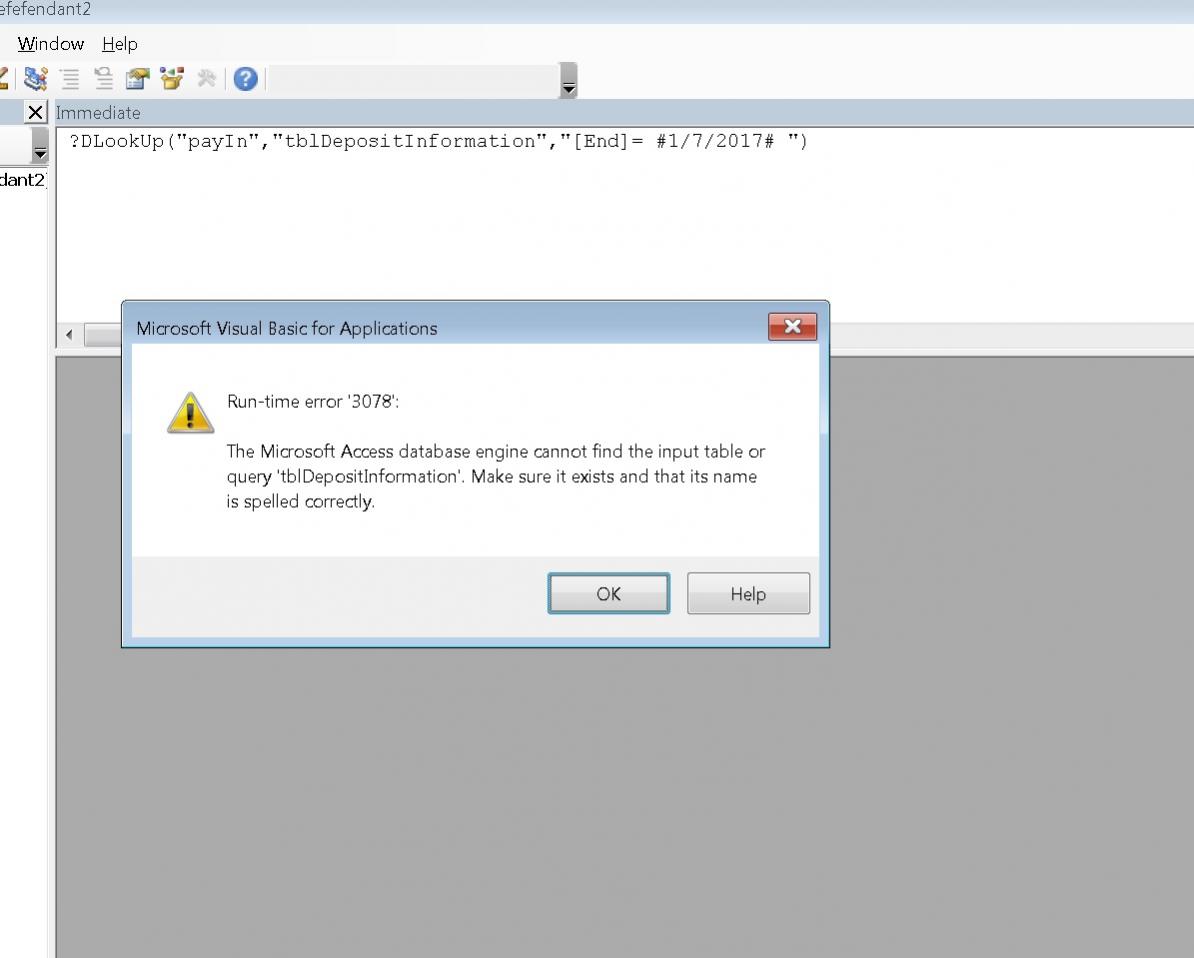Click the DLookUp line in Immediate window

pos(439,142)
